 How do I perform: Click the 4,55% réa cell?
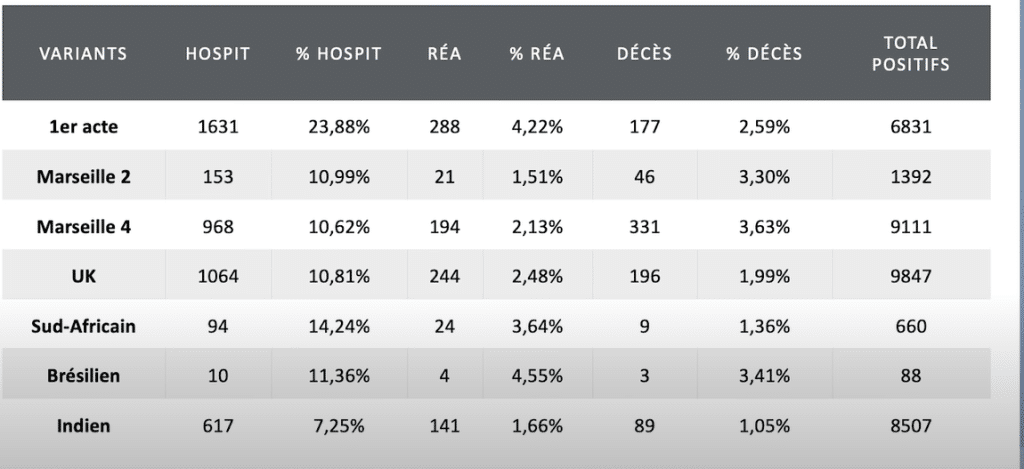pyautogui.click(x=537, y=376)
